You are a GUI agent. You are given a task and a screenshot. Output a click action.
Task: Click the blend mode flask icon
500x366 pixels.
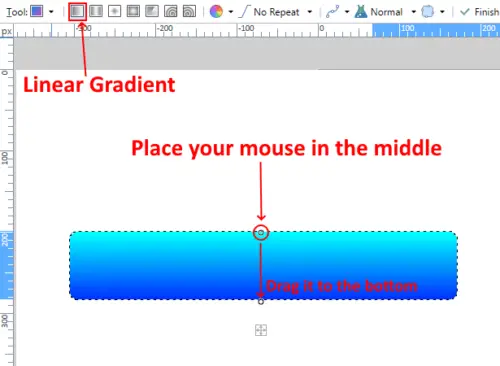(x=361, y=12)
